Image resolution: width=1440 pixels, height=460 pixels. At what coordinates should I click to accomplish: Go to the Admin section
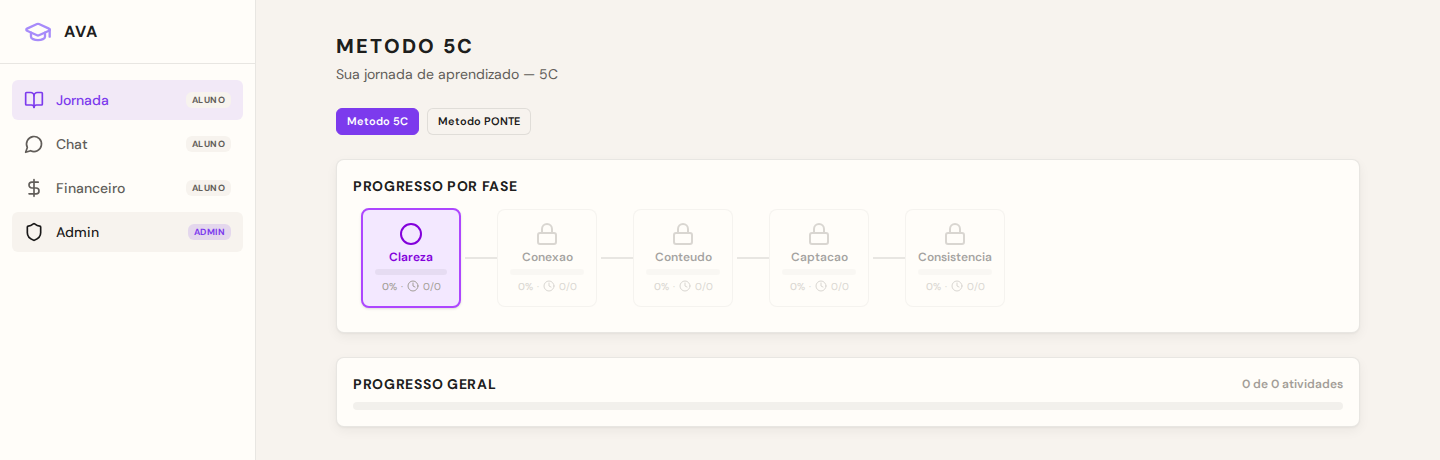click(x=127, y=232)
